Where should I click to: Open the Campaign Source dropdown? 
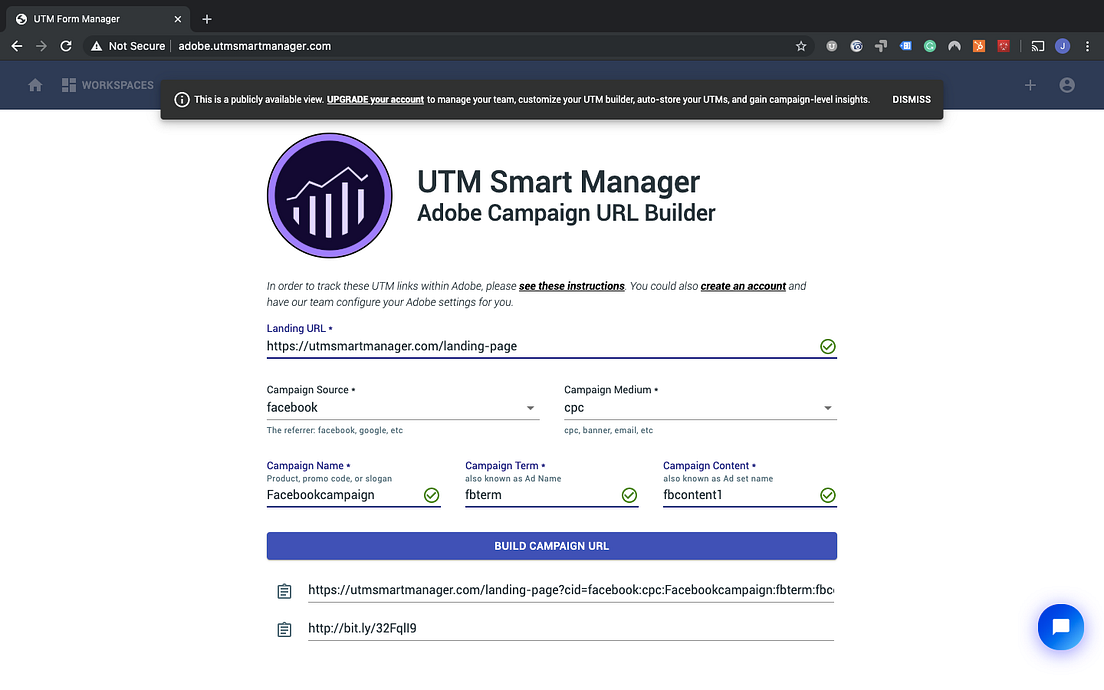point(530,407)
